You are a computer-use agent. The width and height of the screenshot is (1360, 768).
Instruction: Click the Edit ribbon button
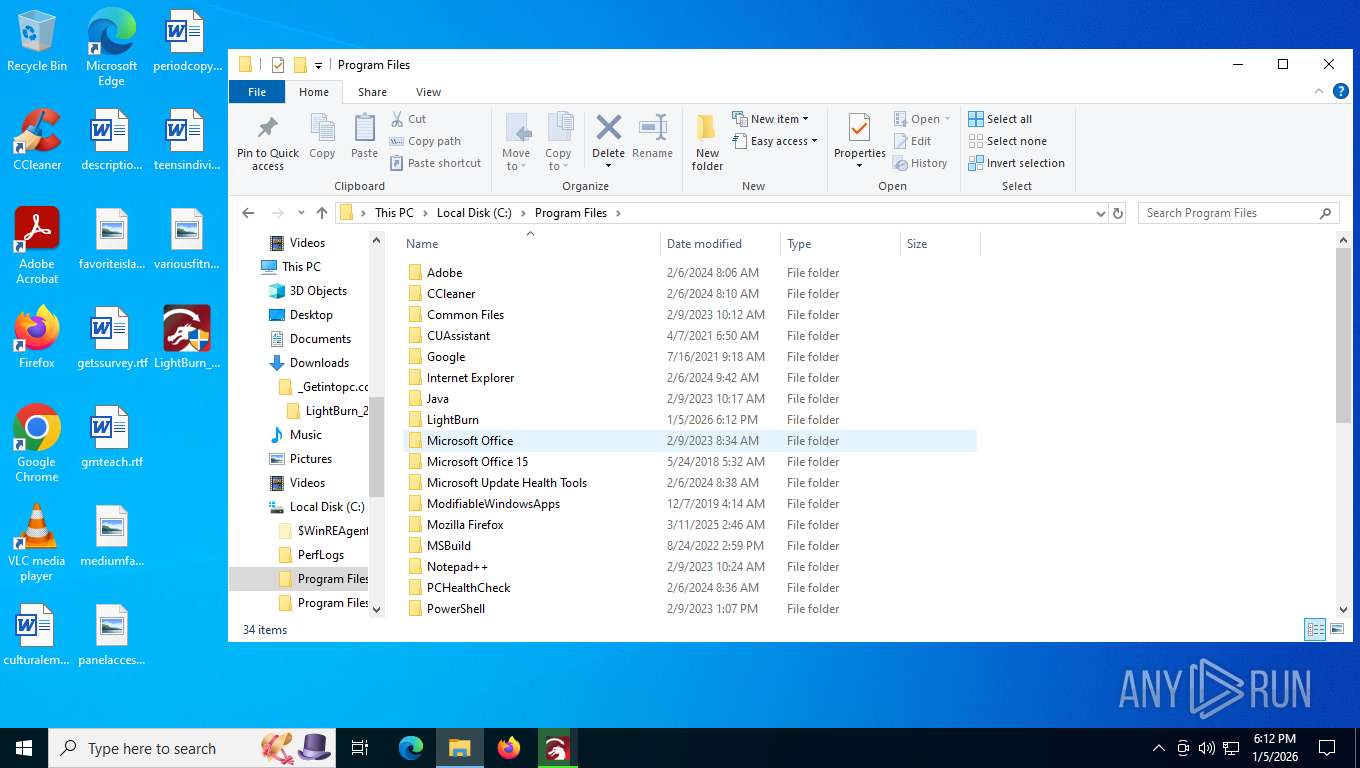pos(912,141)
